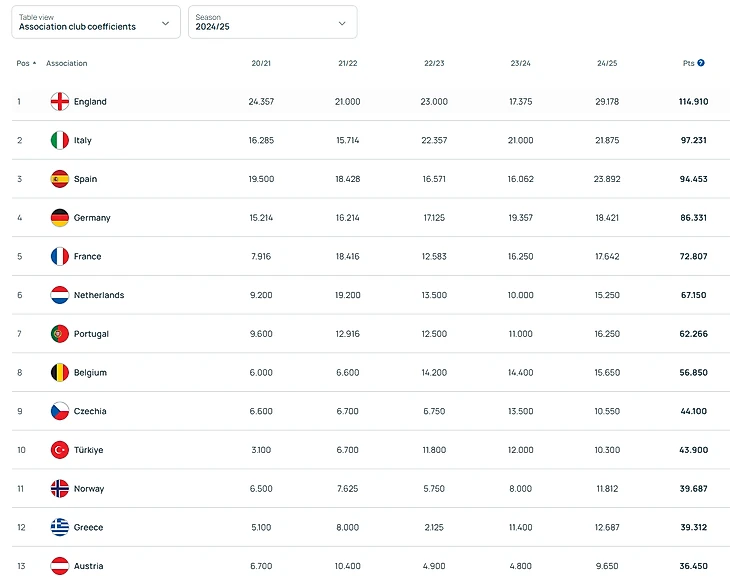Open the Czechia association link
Image resolution: width=730 pixels, height=581 pixels.
pos(90,411)
